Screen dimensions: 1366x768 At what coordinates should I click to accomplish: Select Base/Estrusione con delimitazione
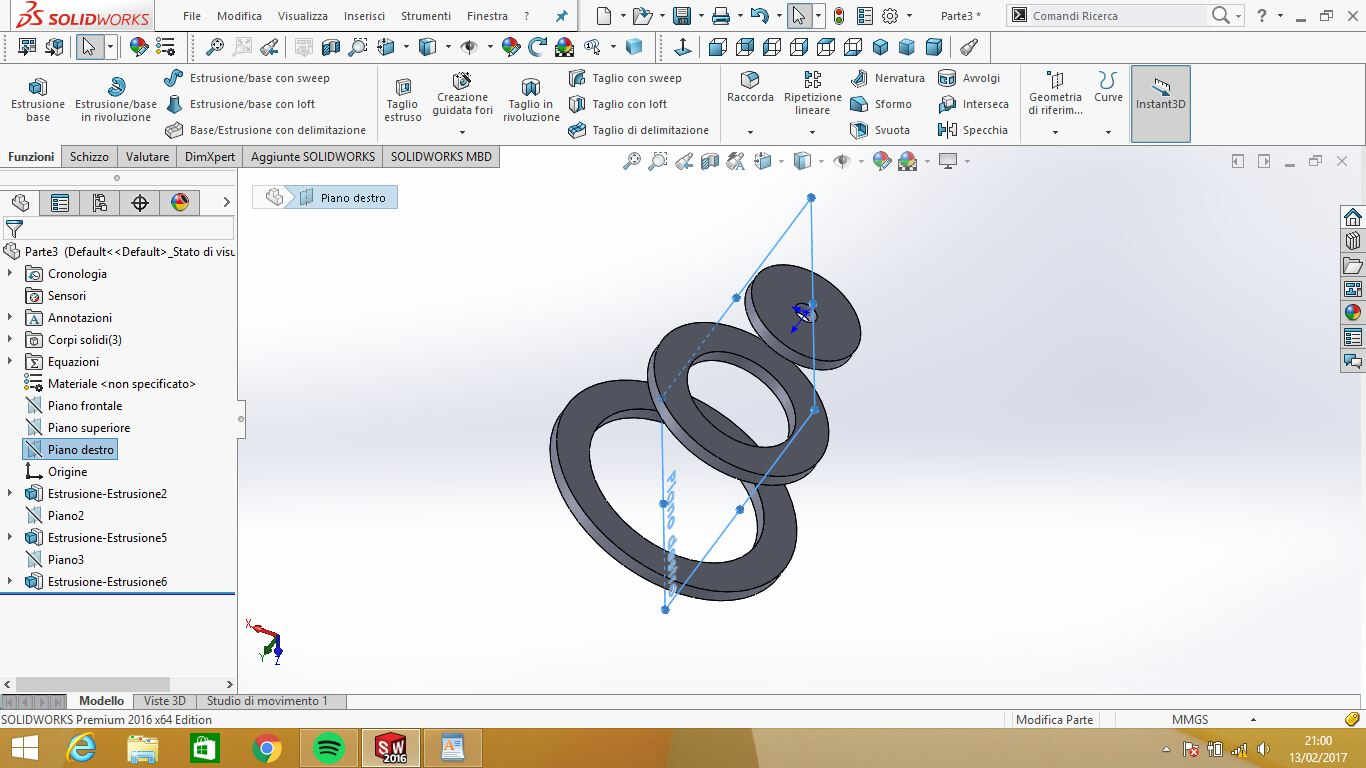[x=265, y=130]
